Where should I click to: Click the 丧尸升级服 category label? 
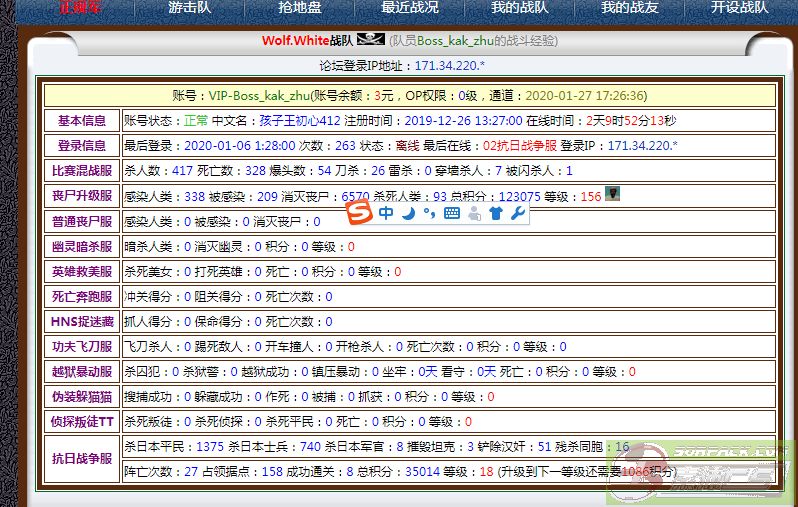click(81, 197)
